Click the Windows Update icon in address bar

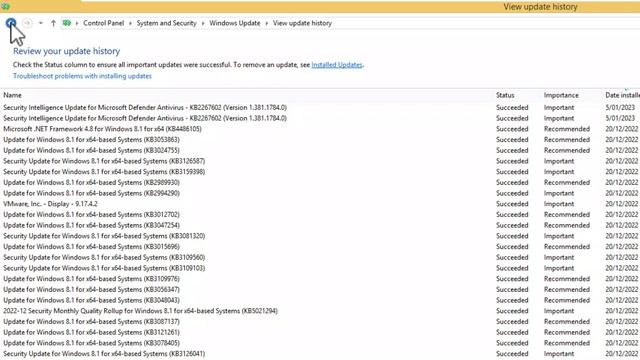(67, 23)
